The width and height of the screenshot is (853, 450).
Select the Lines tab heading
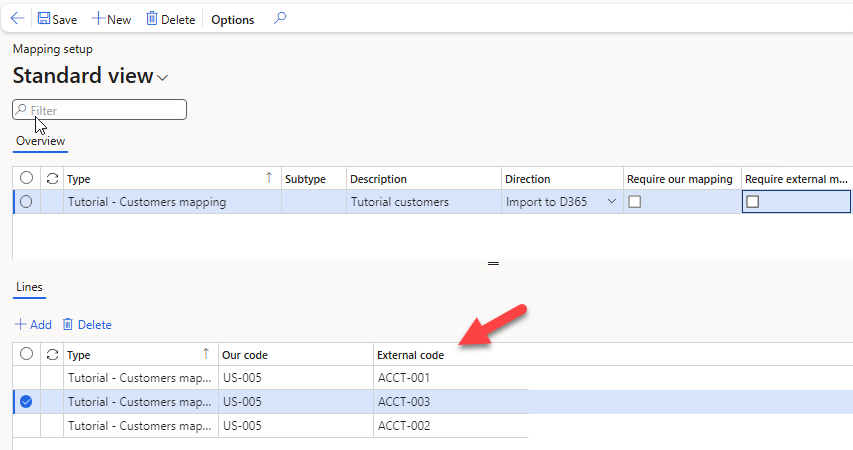coord(29,287)
